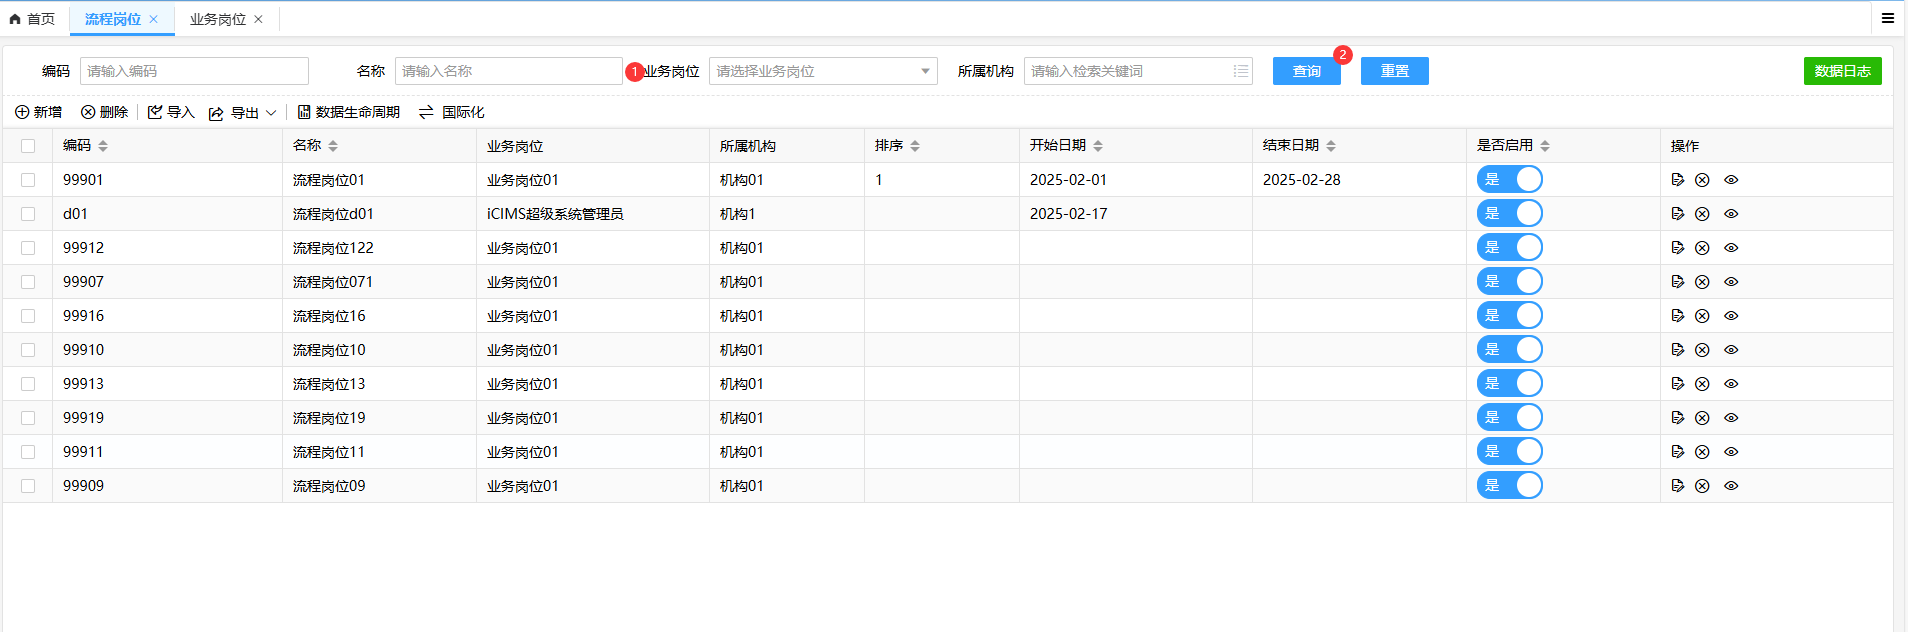The height and width of the screenshot is (632, 1908).
Task: Click the 导入 import toolbar icon
Action: (x=155, y=112)
